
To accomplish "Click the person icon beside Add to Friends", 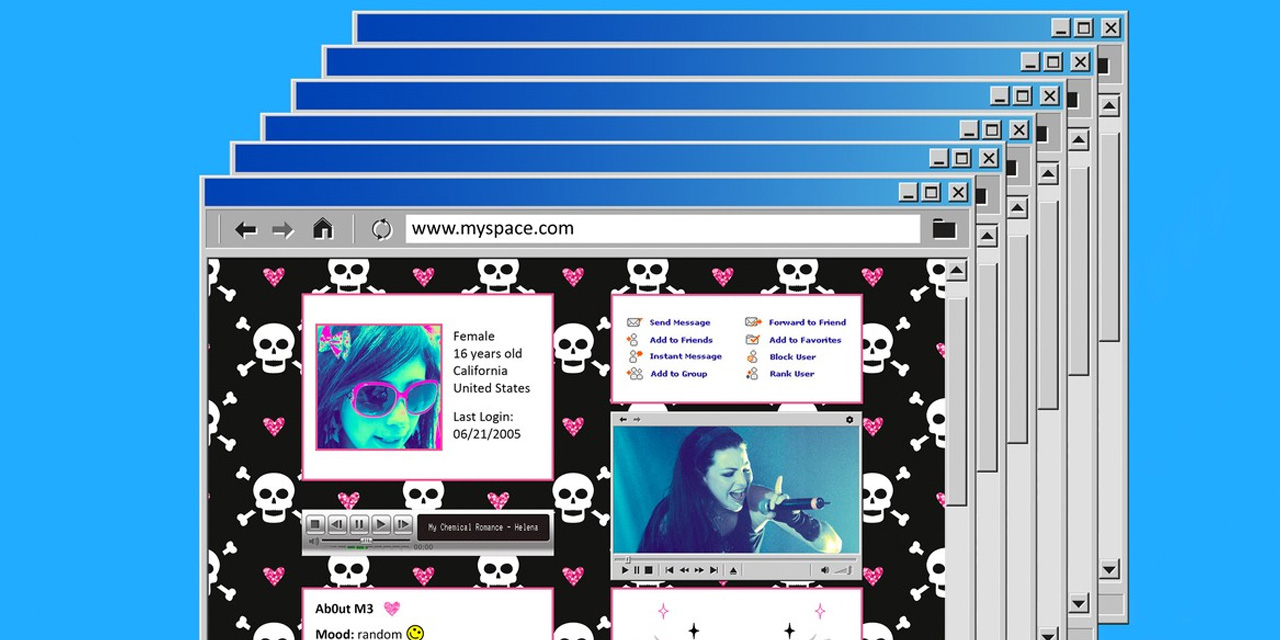I will coord(633,340).
